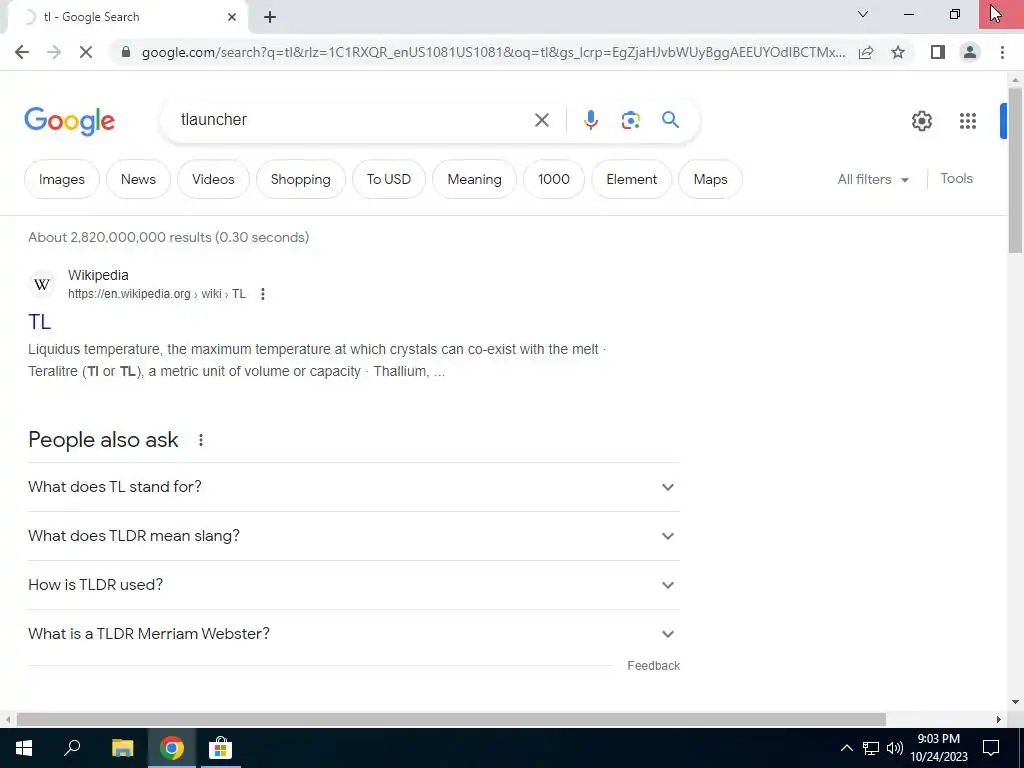Click the scroll-right arrow

click(x=999, y=720)
